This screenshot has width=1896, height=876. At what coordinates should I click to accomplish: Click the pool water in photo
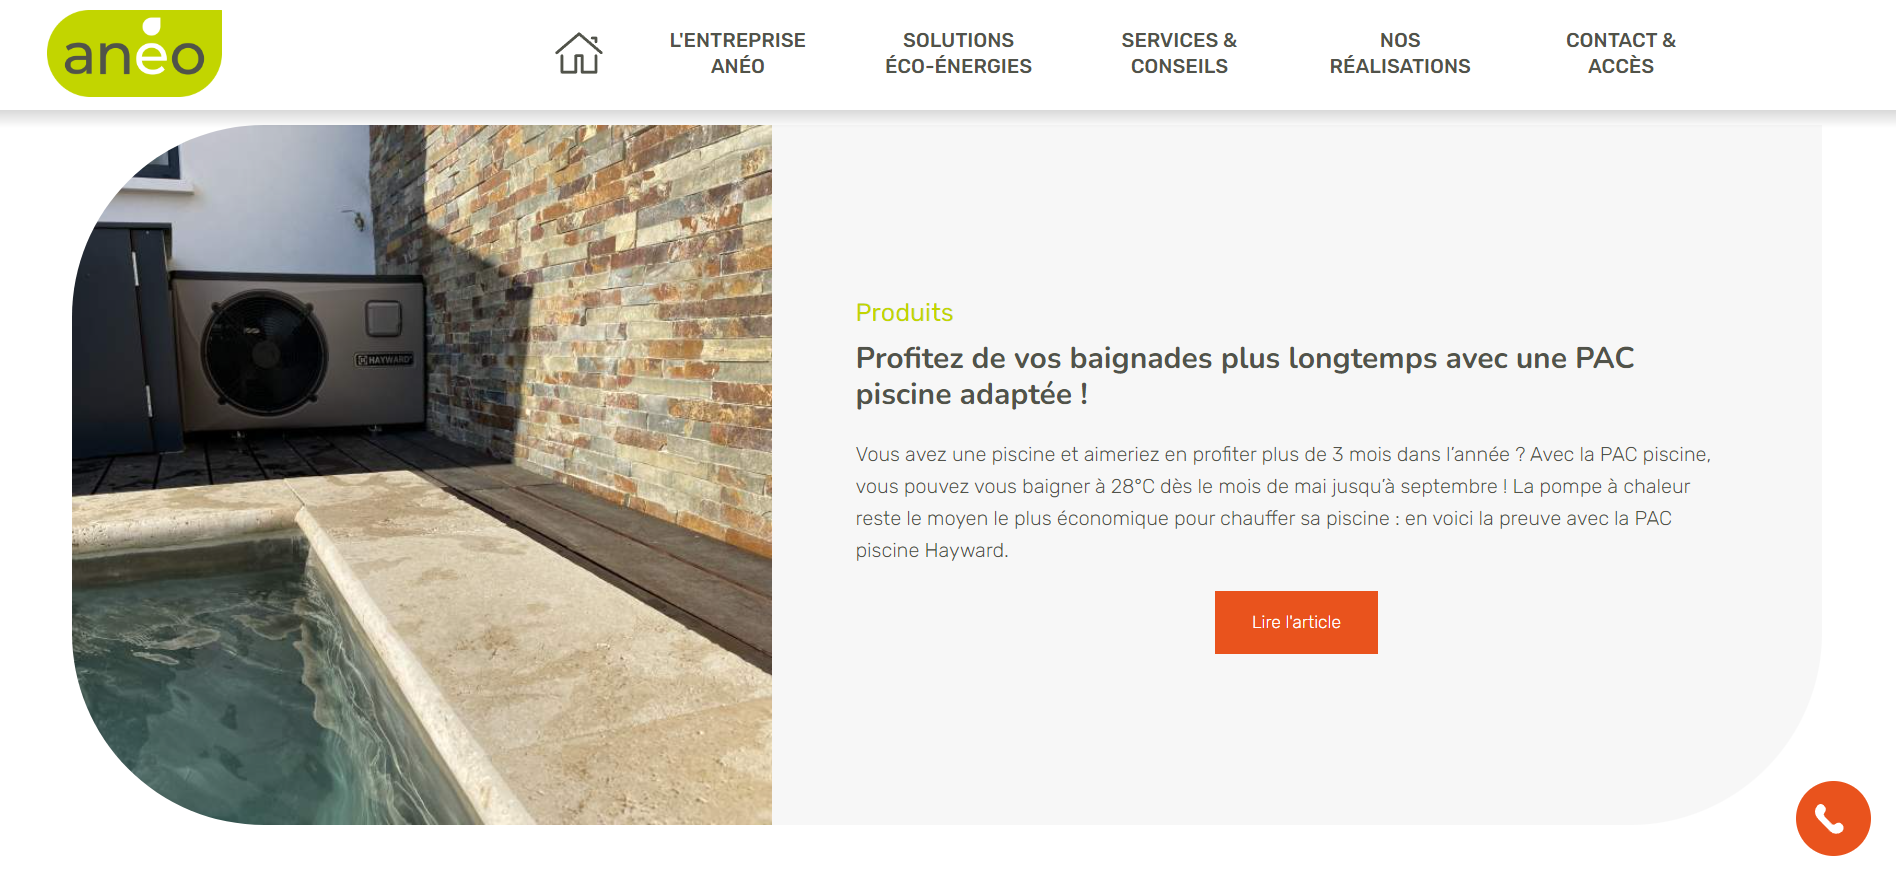tap(220, 700)
